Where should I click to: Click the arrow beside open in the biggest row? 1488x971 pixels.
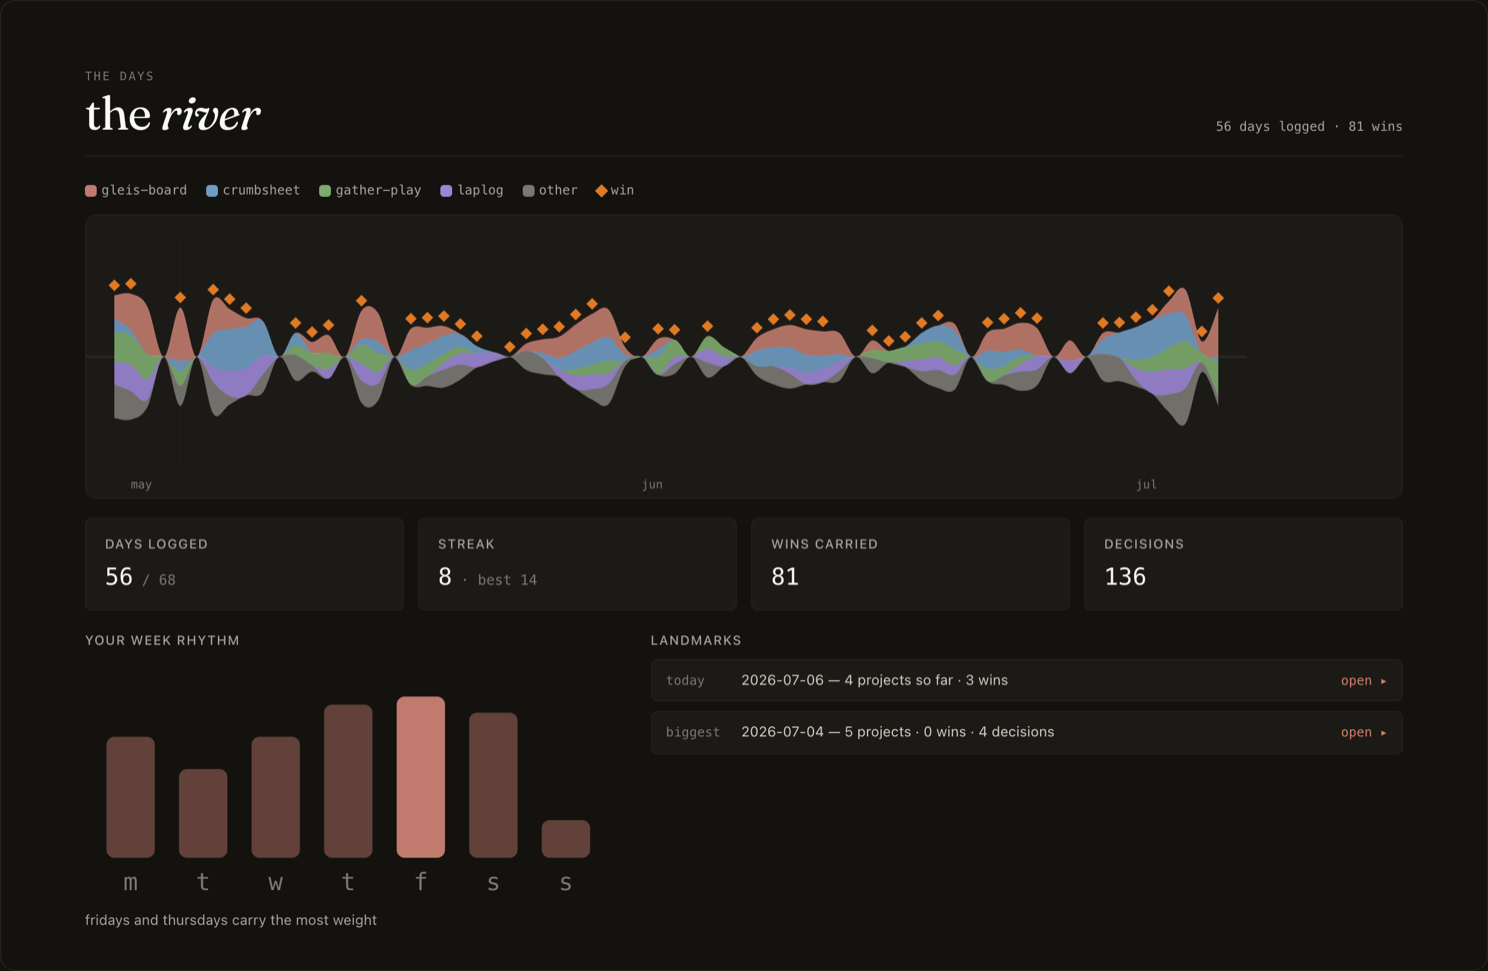1383,733
